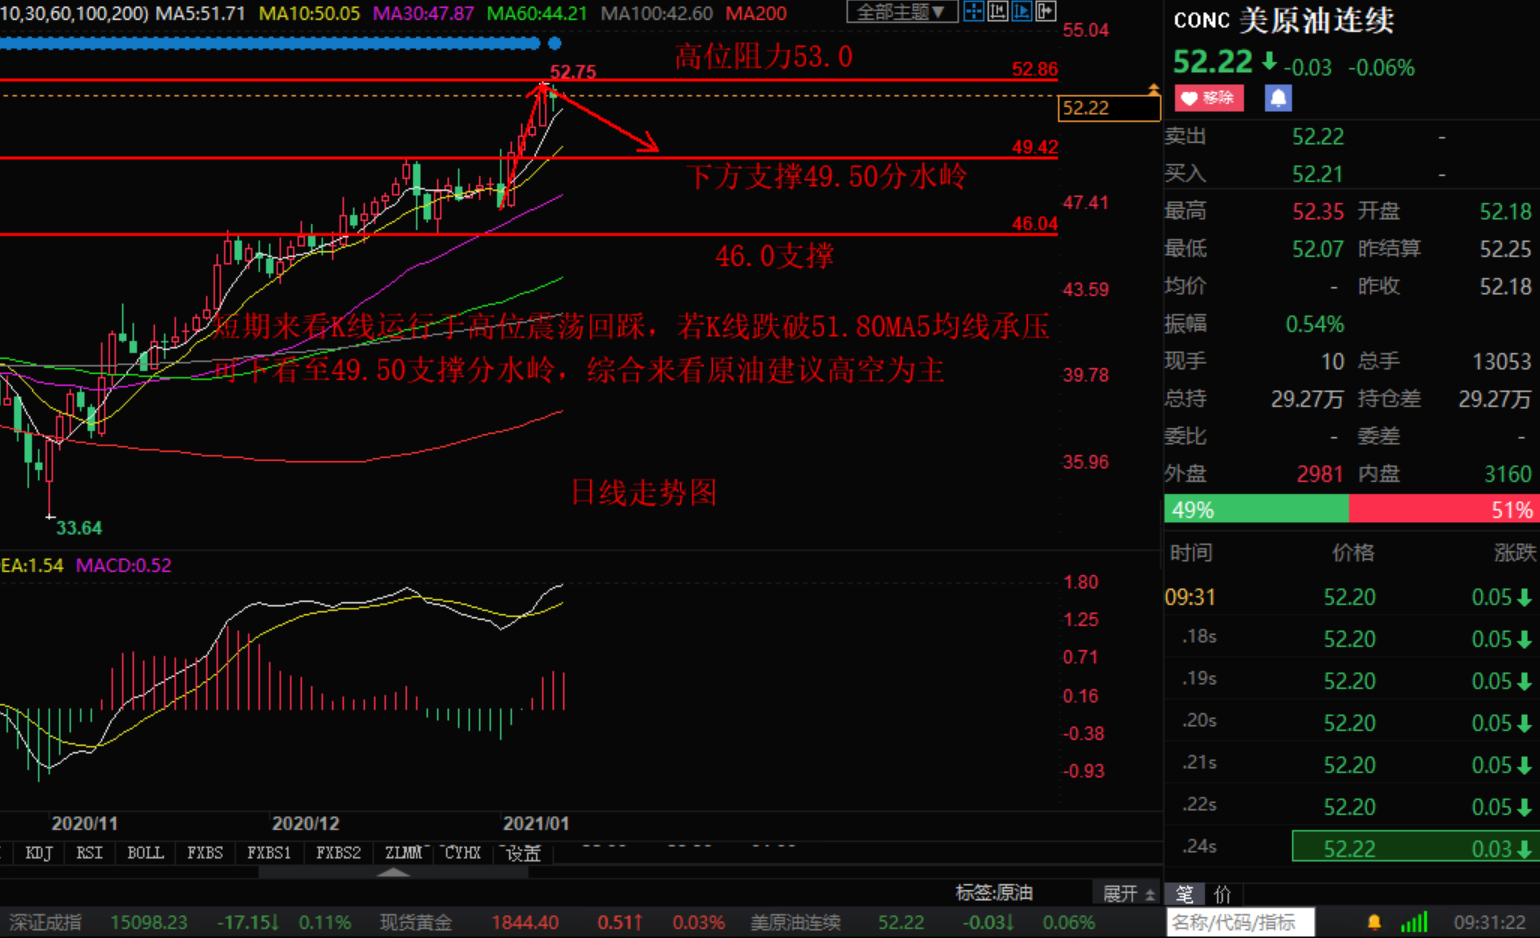The image size is (1540, 938).
Task: Click the green signal strength bars
Action: coord(1414,922)
